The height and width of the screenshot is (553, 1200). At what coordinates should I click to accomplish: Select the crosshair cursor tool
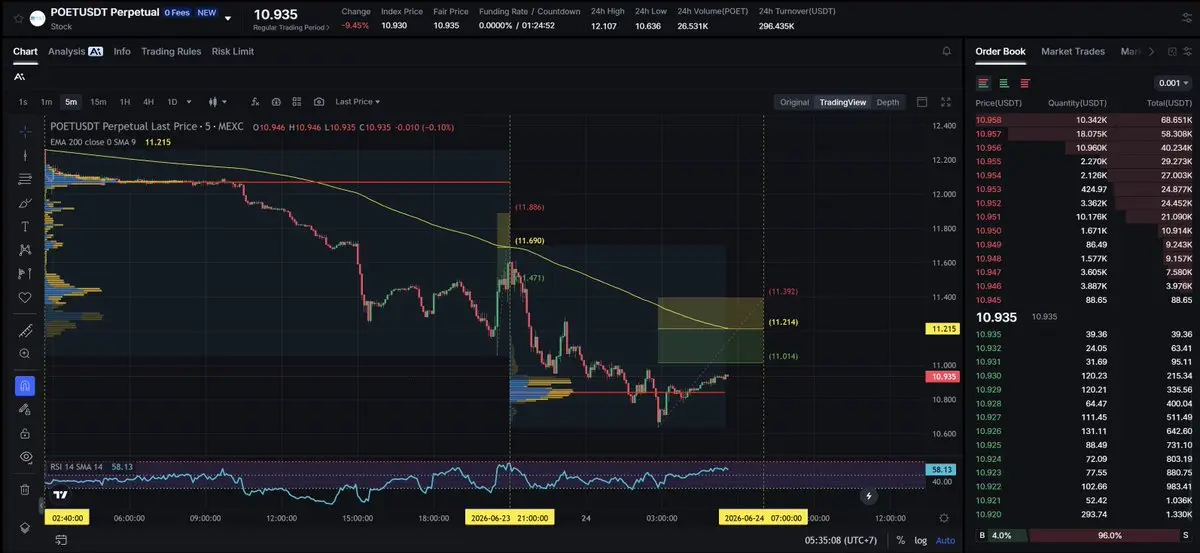tap(25, 130)
